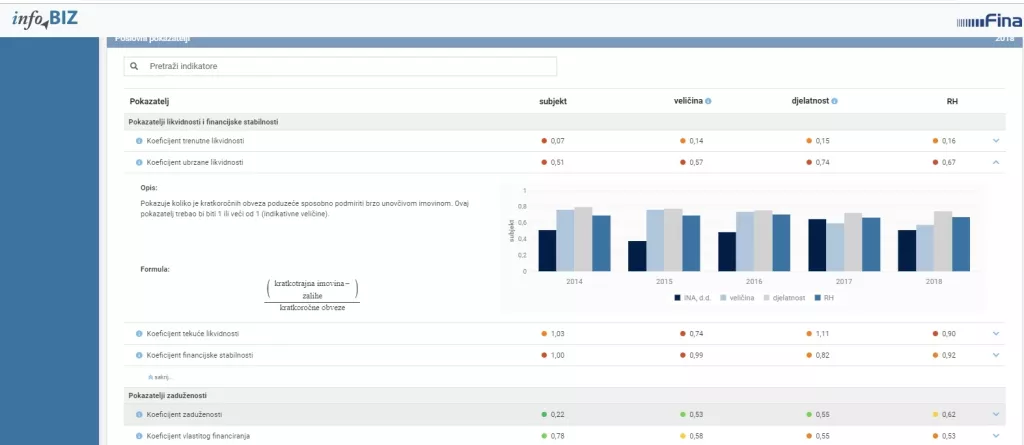Collapse Koeficijent ubrzane likvidnosti row chevron
1024x445 pixels.
click(996, 162)
